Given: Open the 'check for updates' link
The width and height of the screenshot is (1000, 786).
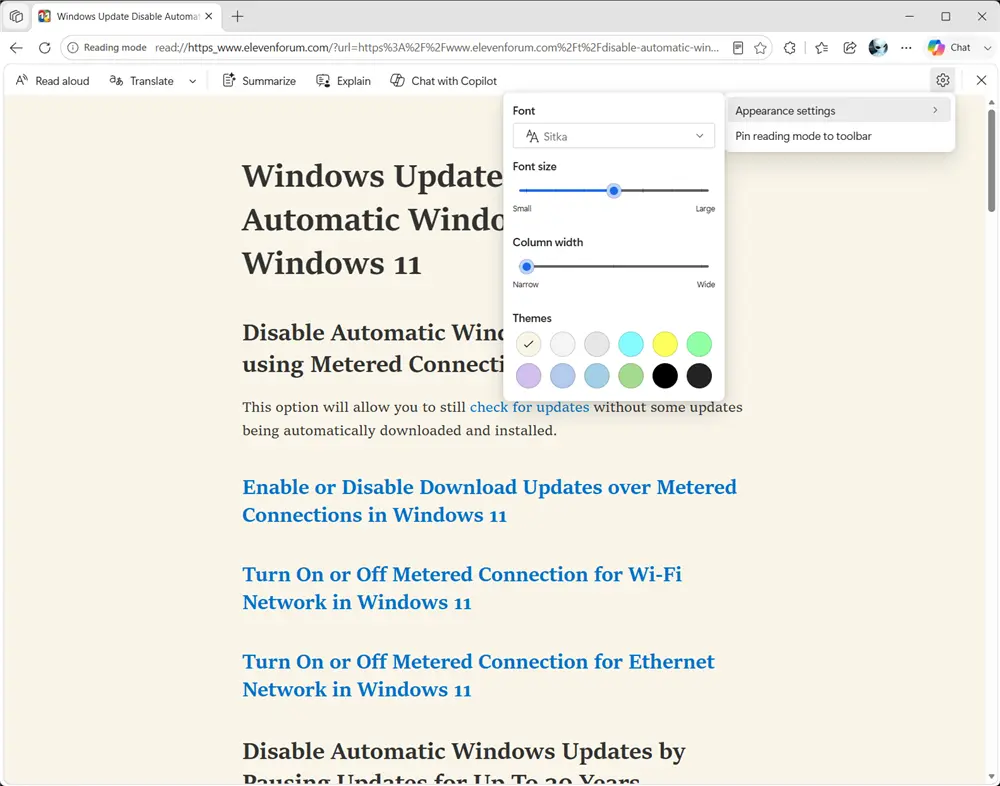Looking at the screenshot, I should coord(529,407).
